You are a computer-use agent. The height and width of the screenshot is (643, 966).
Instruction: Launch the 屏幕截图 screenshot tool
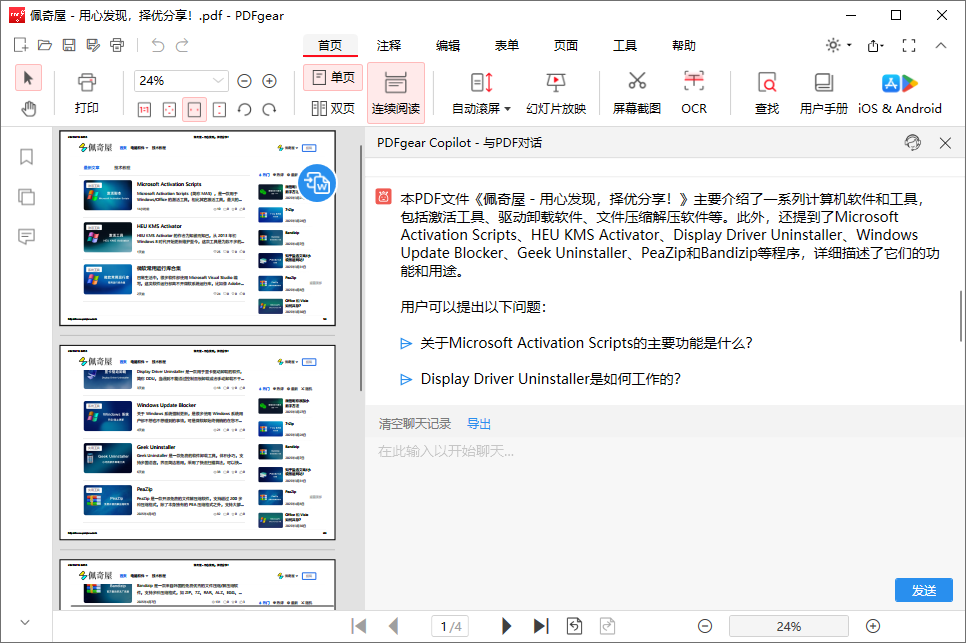coord(636,93)
